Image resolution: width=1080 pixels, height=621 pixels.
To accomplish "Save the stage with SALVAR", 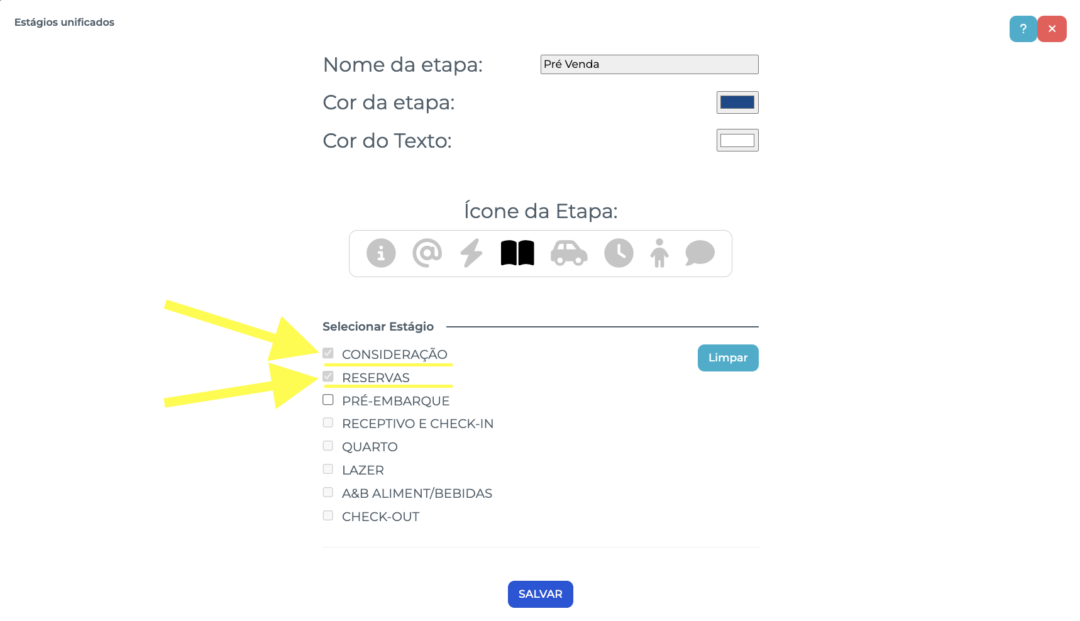I will (540, 594).
